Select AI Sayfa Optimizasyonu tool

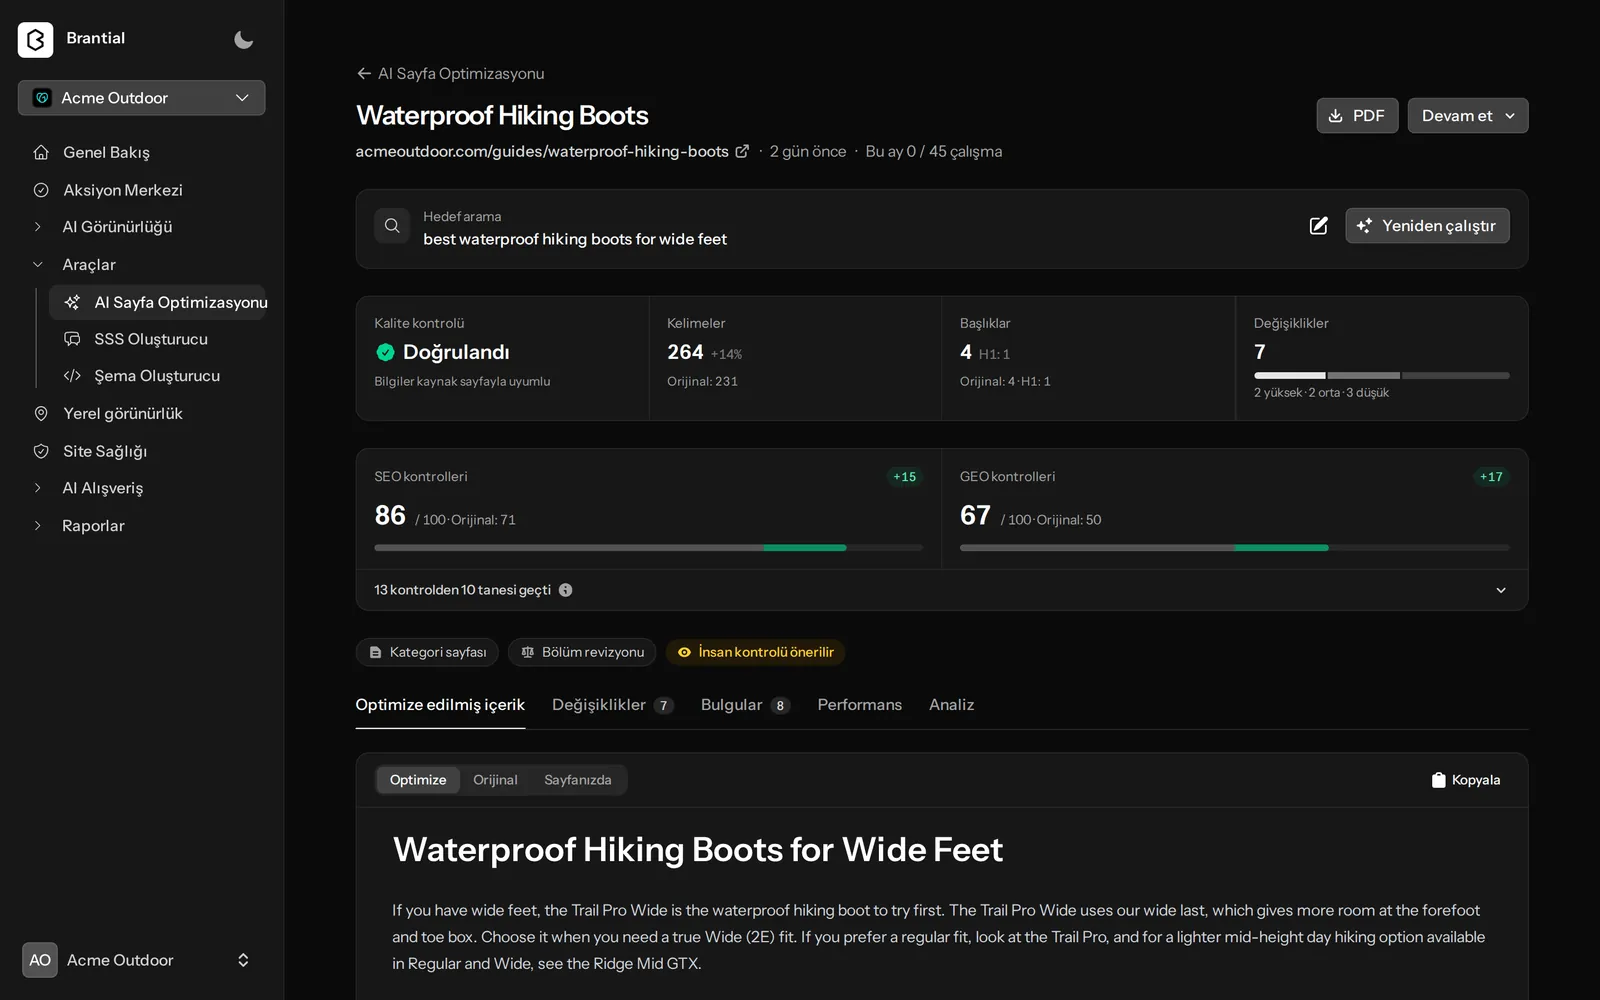click(157, 302)
